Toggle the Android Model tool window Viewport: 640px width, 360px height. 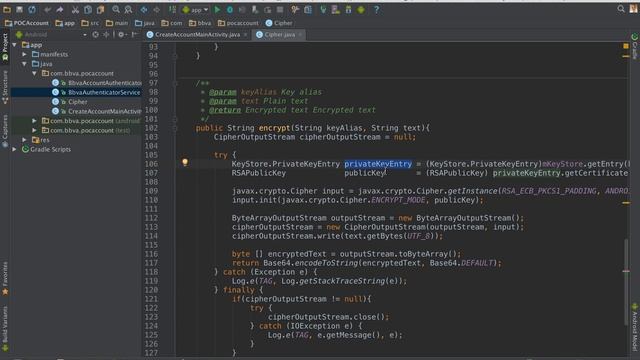(x=635, y=327)
